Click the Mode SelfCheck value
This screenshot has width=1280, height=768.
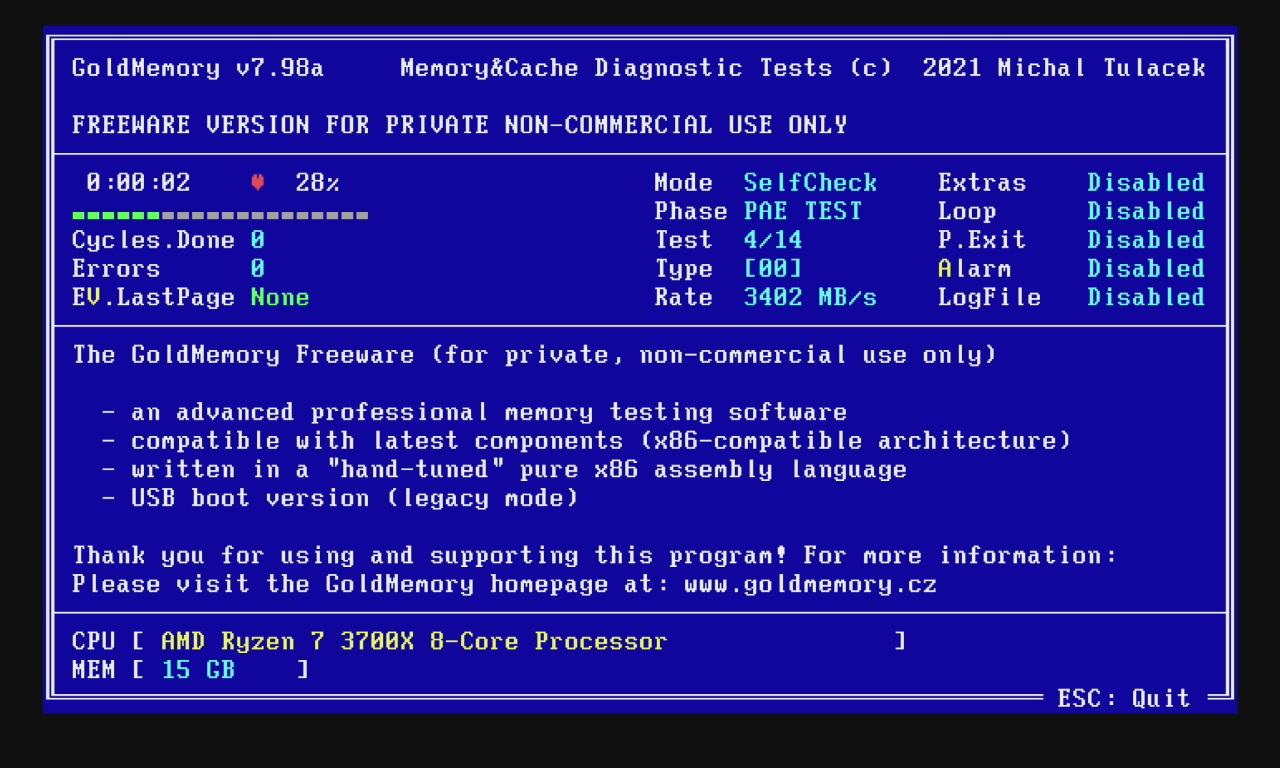pyautogui.click(x=810, y=183)
